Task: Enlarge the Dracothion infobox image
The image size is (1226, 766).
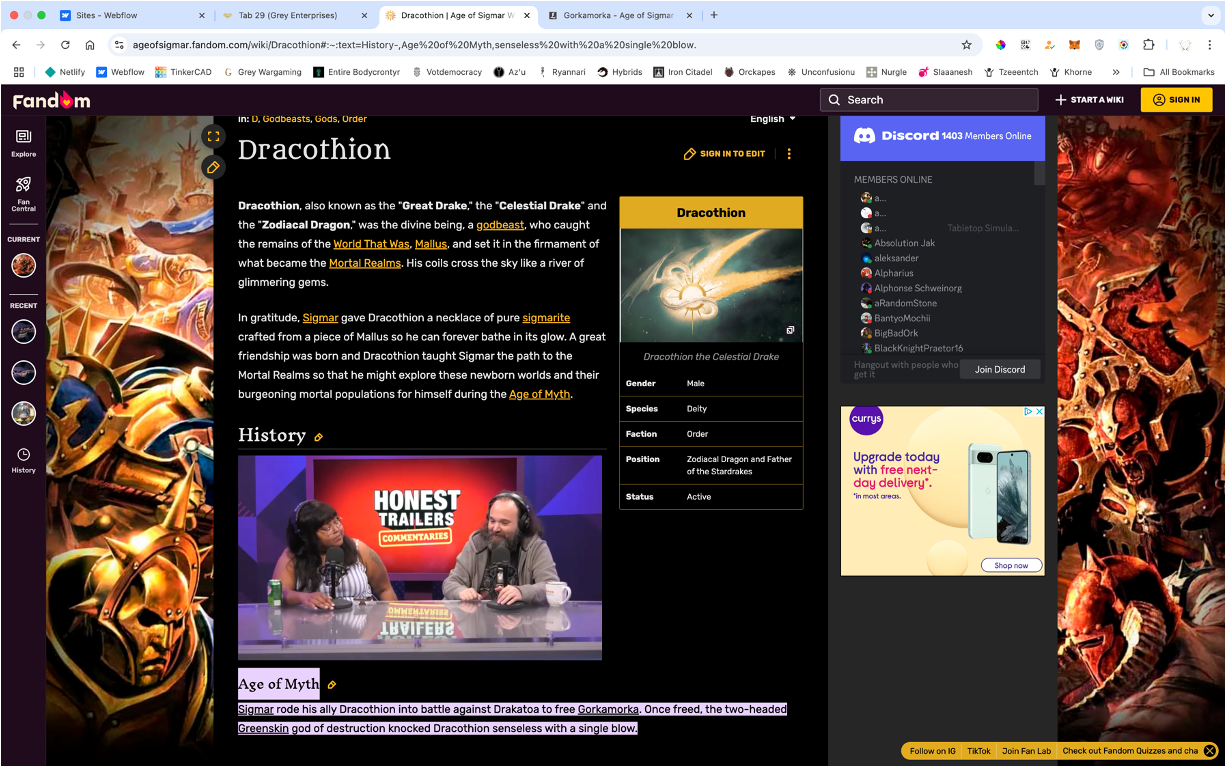Action: (x=790, y=330)
